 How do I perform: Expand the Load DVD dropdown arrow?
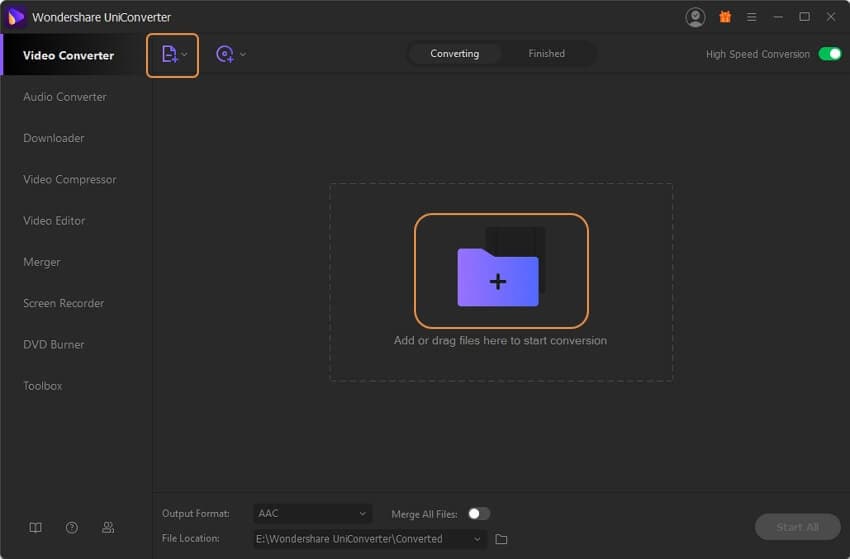[243, 54]
